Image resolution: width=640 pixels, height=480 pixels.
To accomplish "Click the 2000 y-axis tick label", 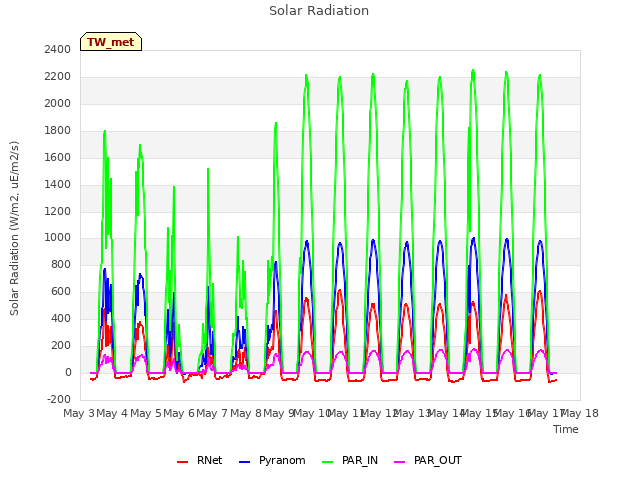I will tap(58, 103).
